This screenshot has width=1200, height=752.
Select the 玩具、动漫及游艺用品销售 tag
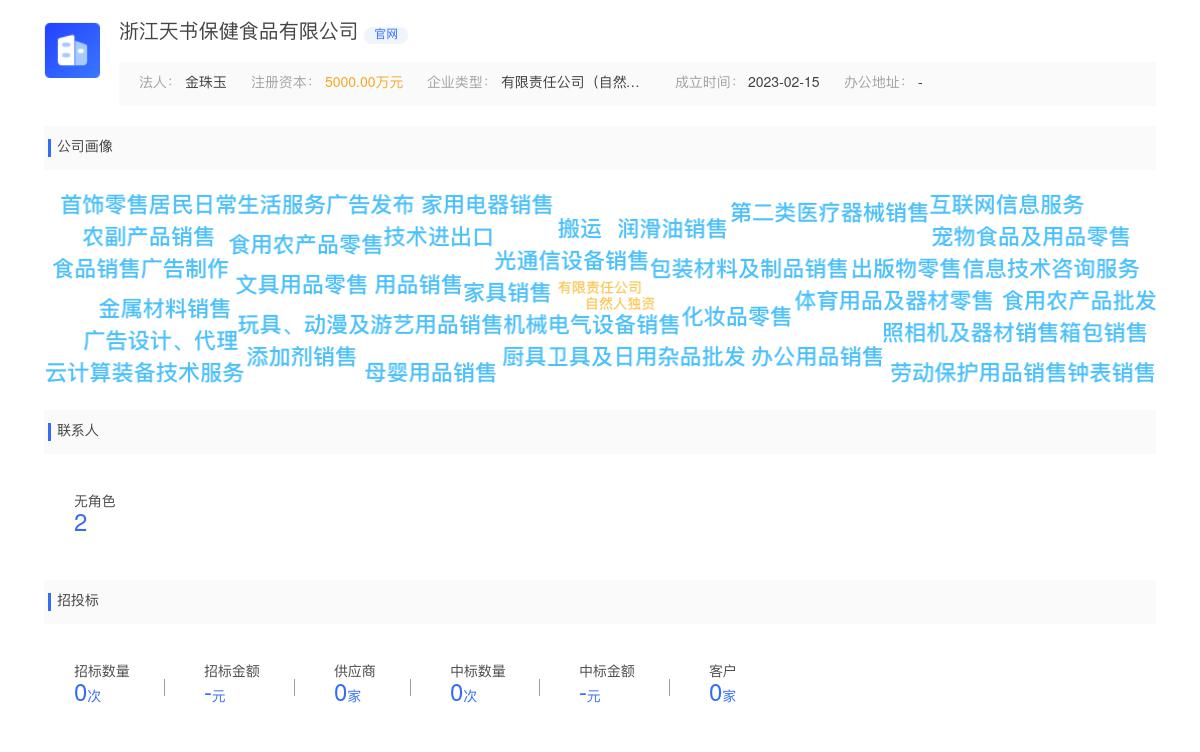point(370,325)
